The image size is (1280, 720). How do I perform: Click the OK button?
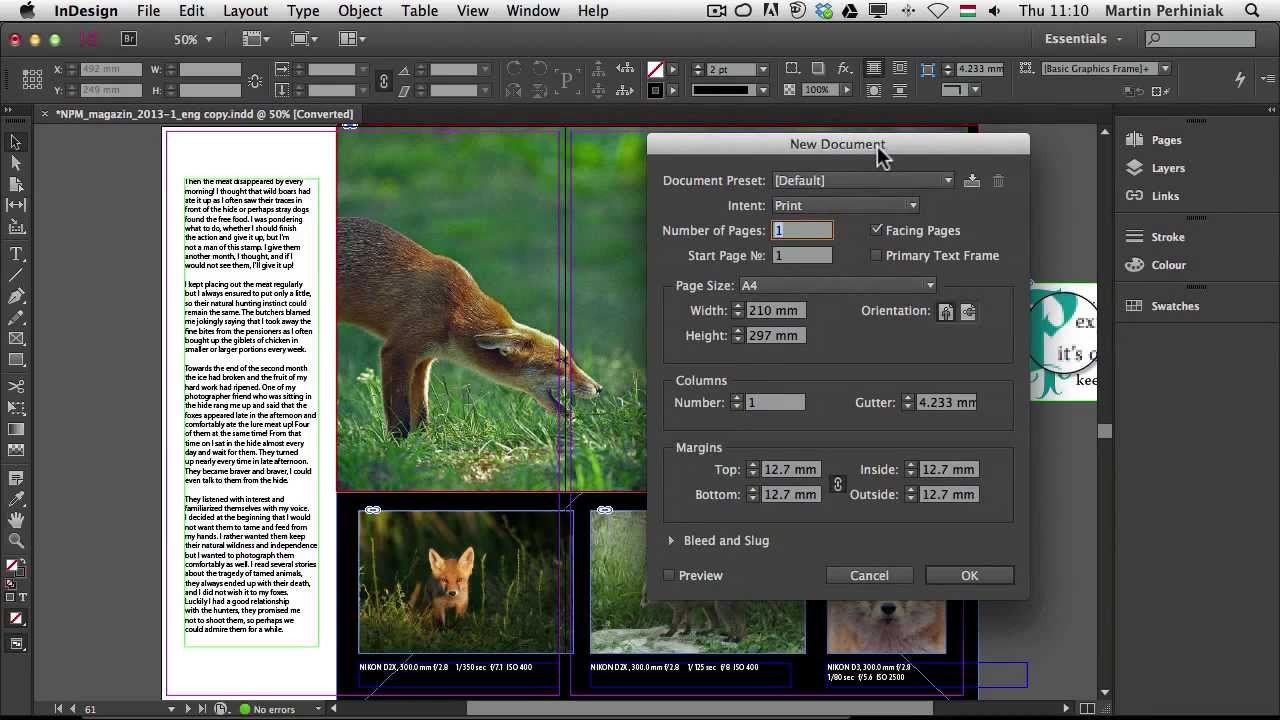(968, 575)
